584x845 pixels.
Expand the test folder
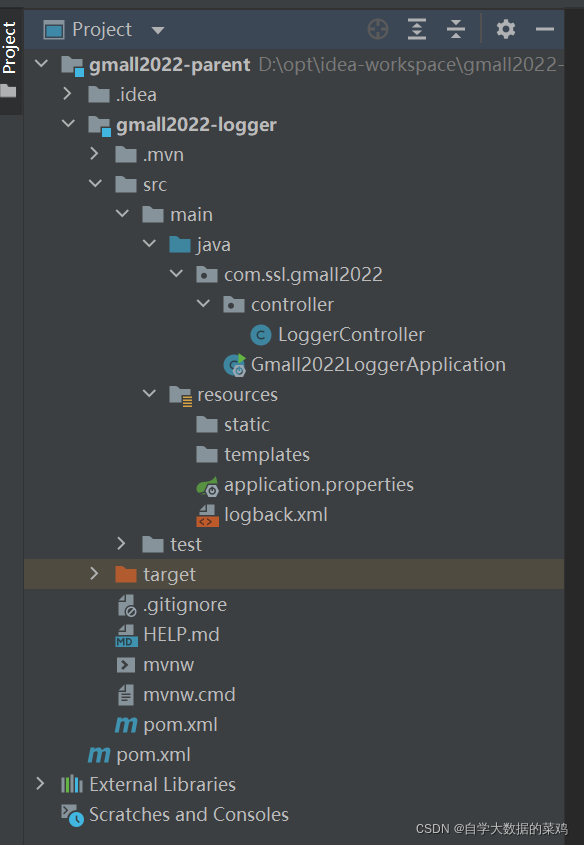pyautogui.click(x=122, y=544)
